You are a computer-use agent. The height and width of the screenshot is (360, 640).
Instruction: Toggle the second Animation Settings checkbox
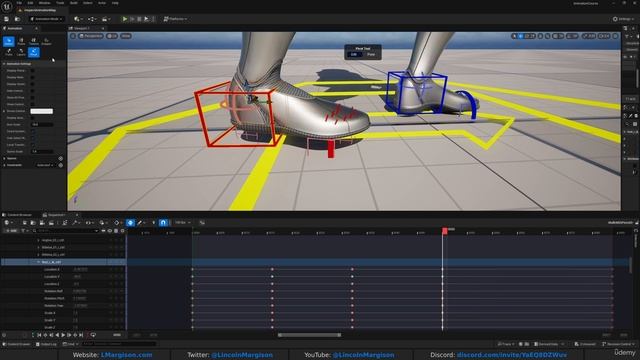coord(32,77)
